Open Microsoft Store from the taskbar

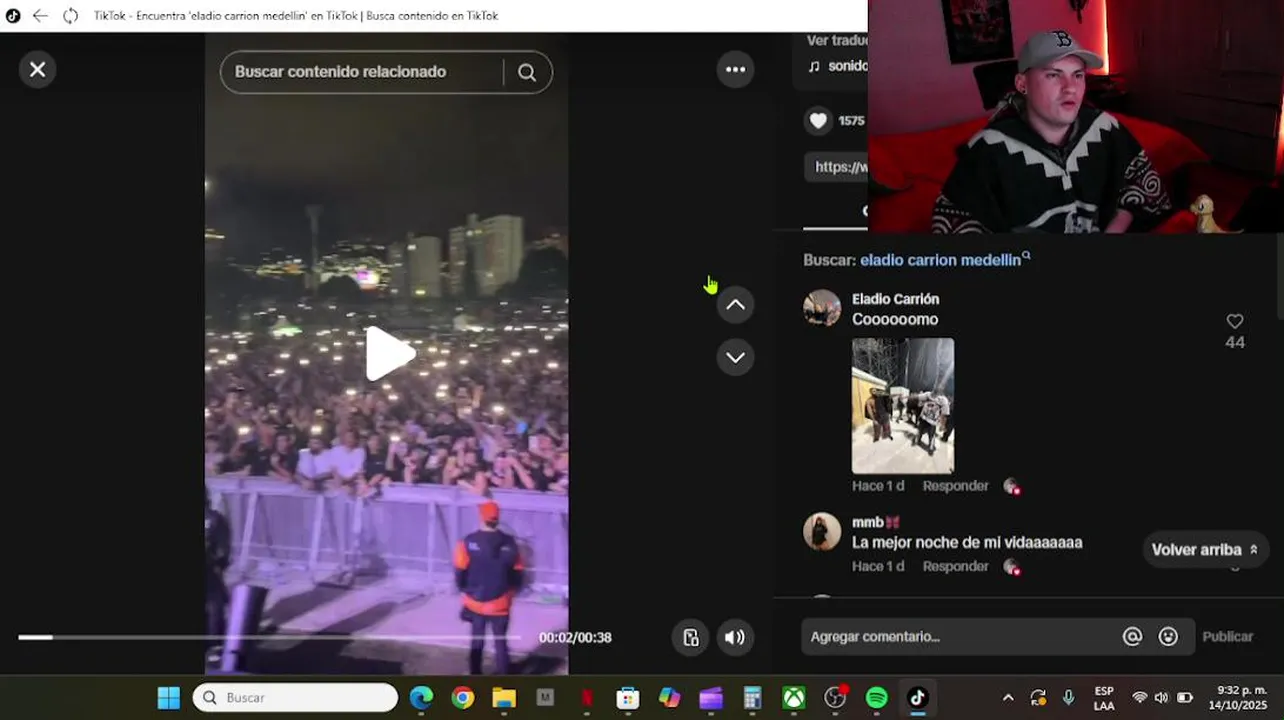pos(628,698)
